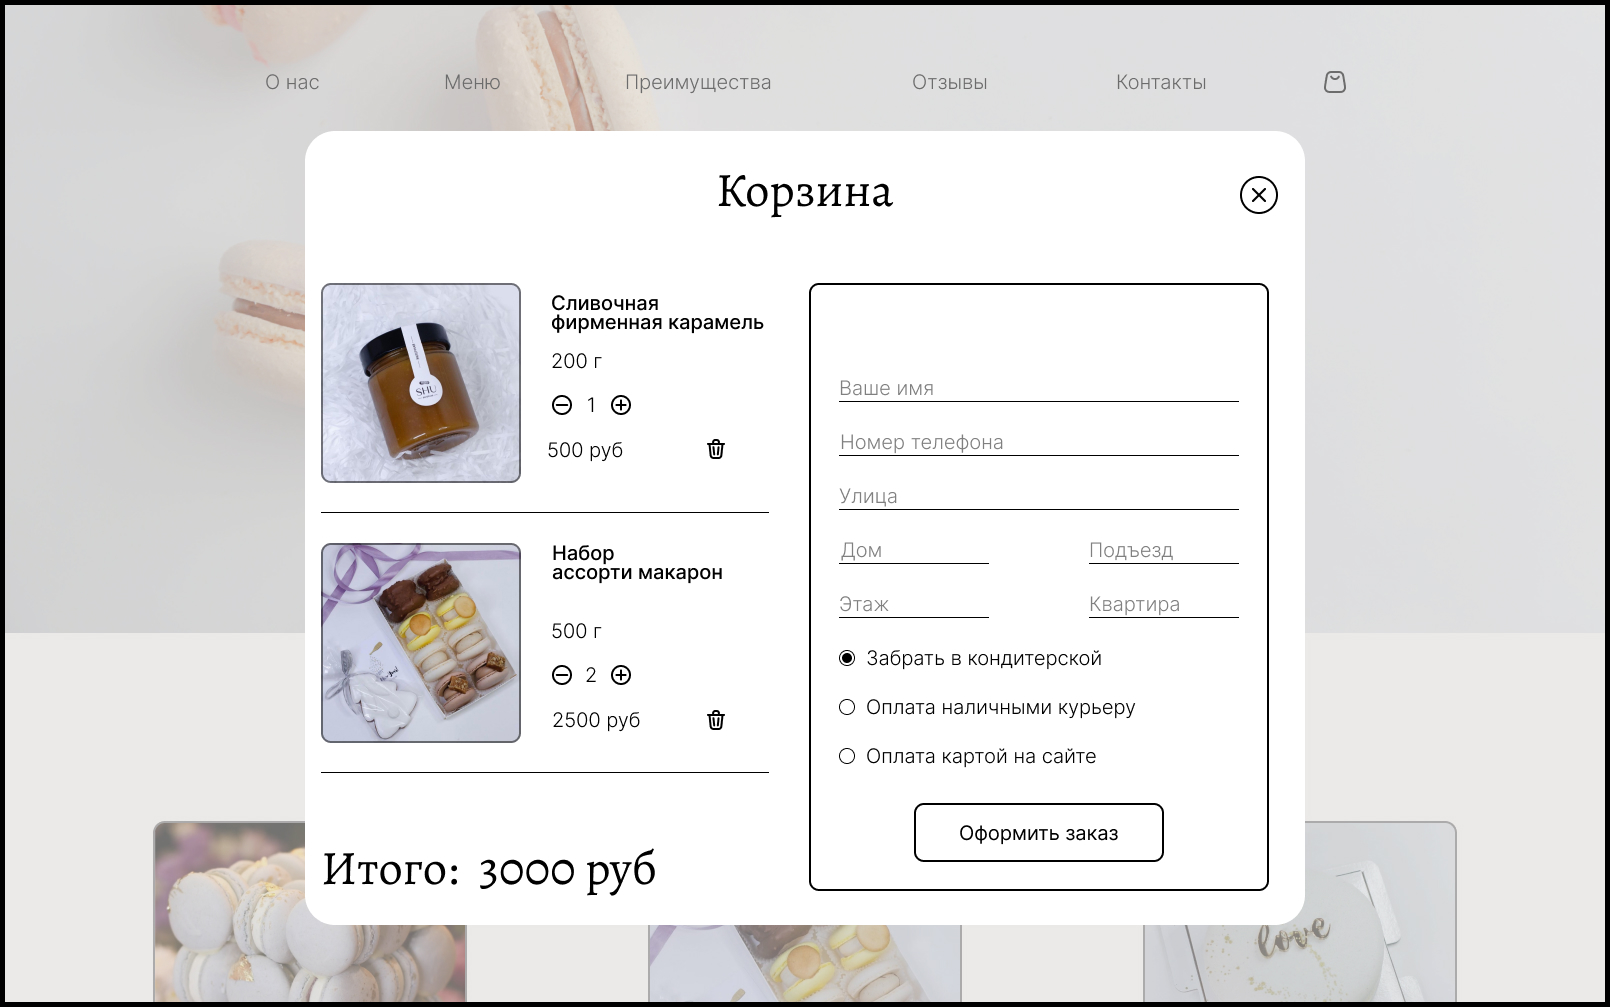Select the Квартира field
The image size is (1610, 1007).
(1164, 604)
